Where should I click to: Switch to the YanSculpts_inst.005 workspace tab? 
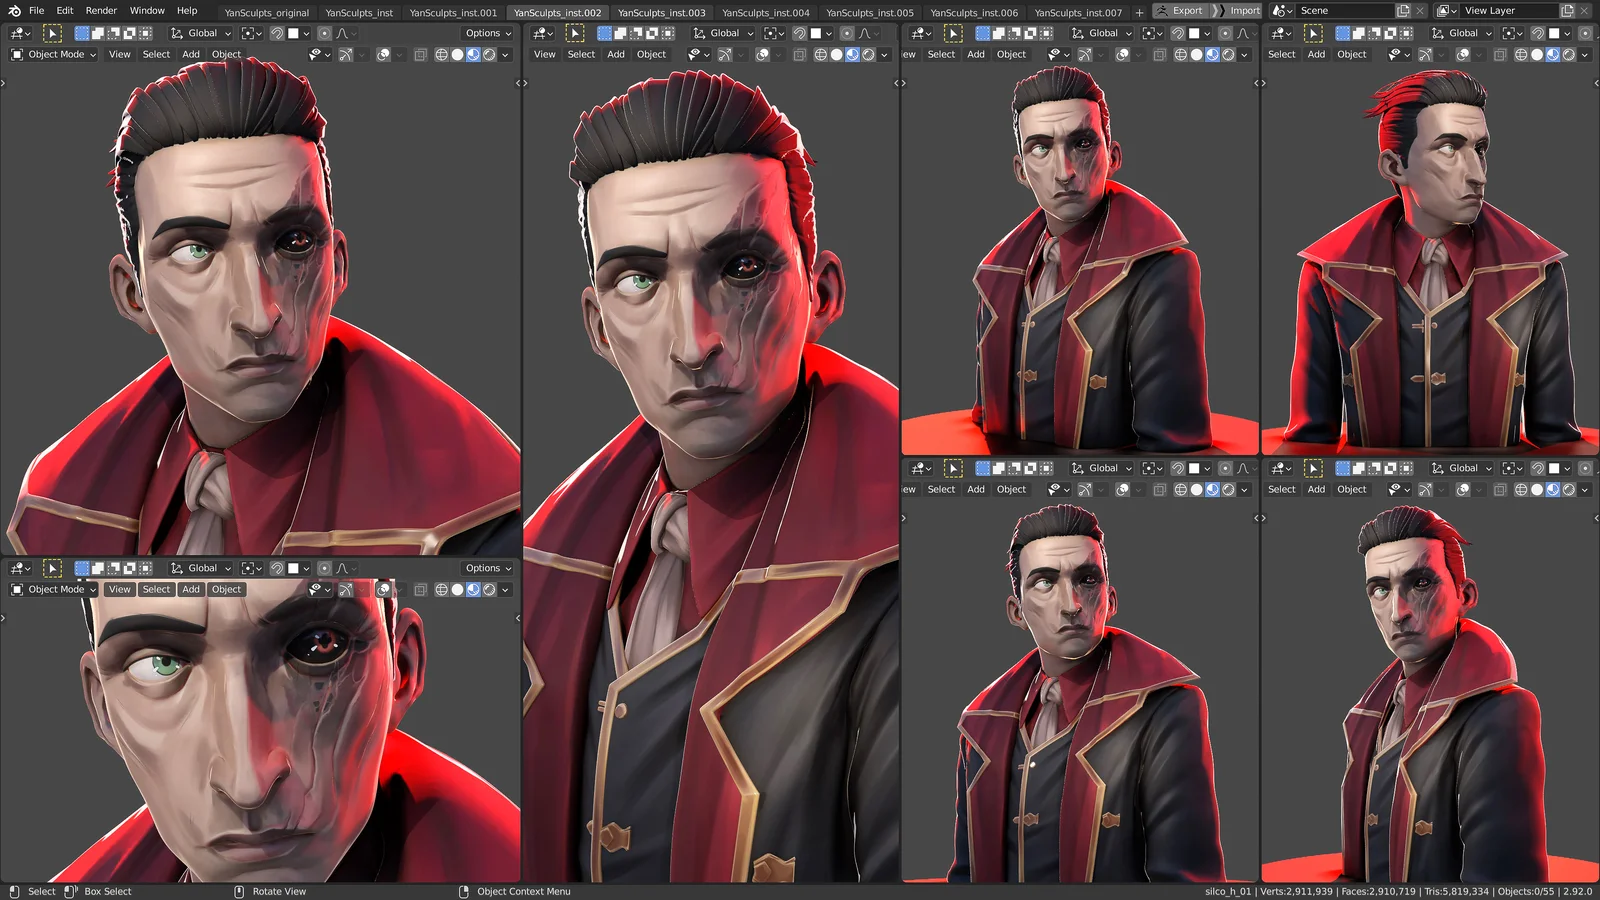pos(869,13)
